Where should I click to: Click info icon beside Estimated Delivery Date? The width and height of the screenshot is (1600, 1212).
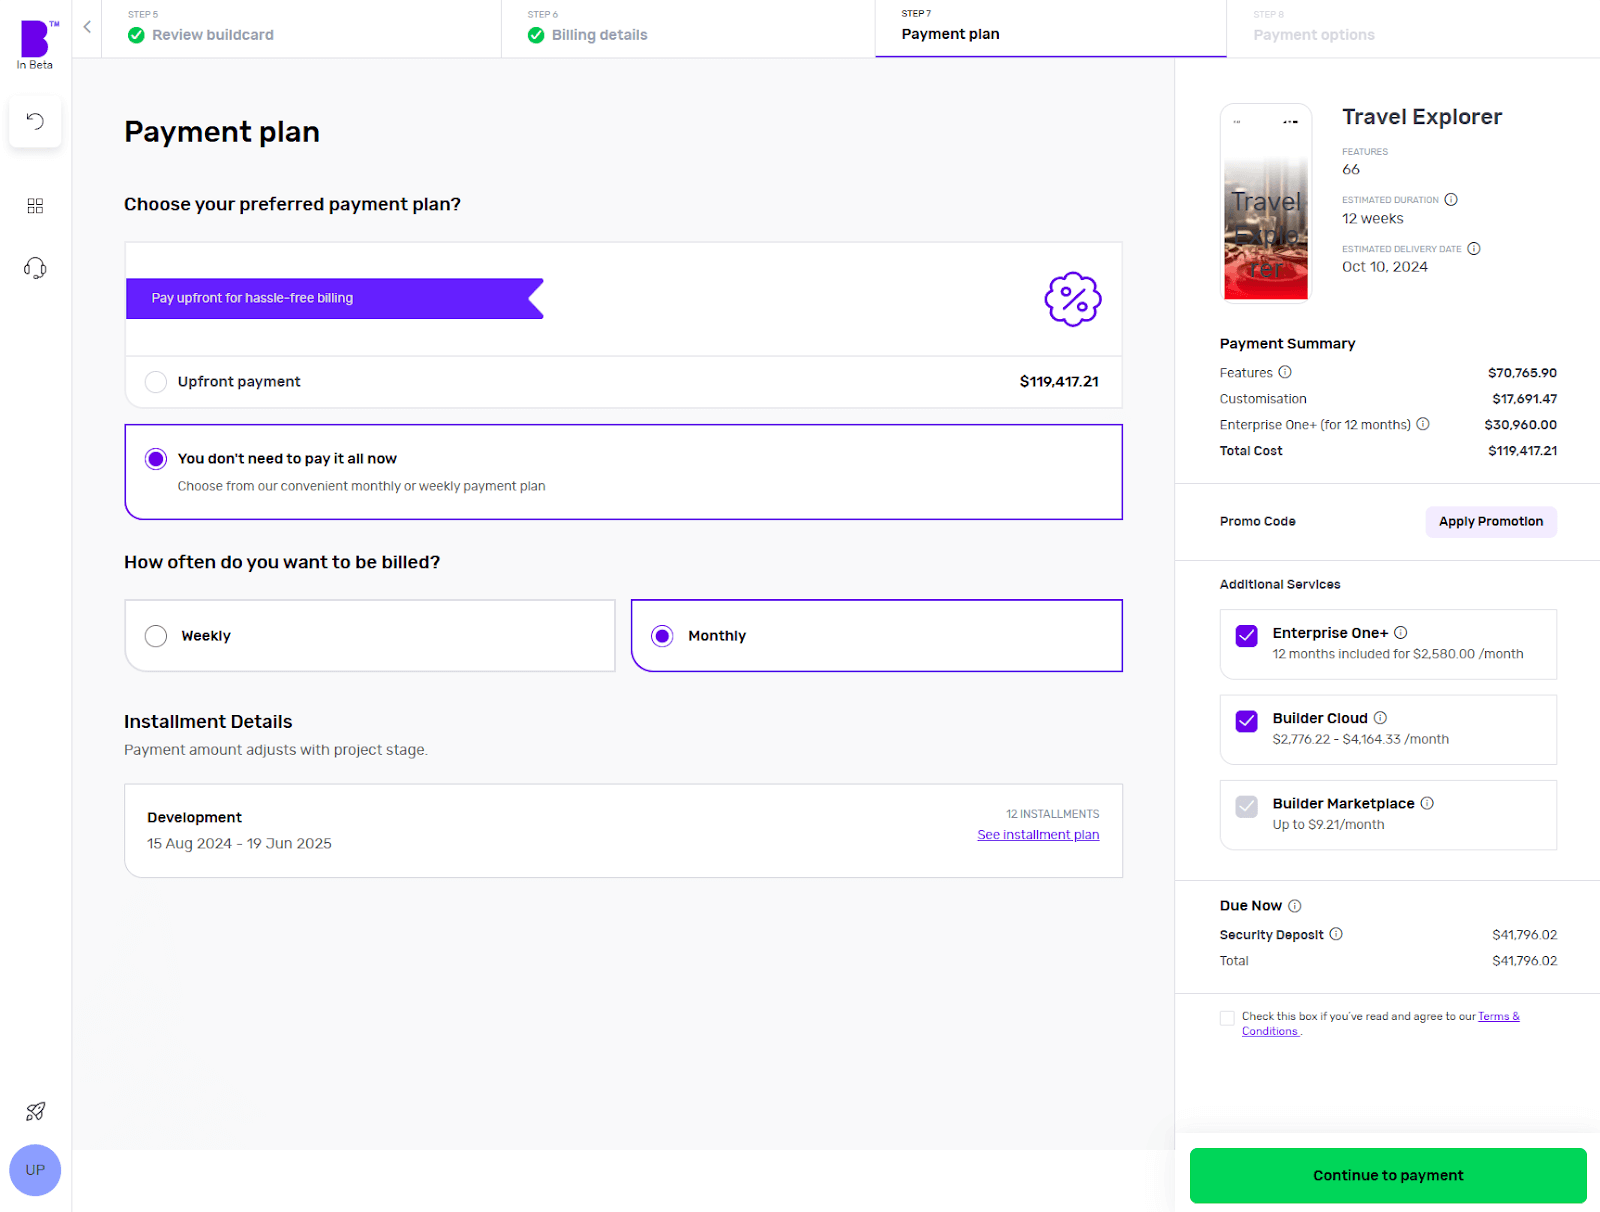1474,249
